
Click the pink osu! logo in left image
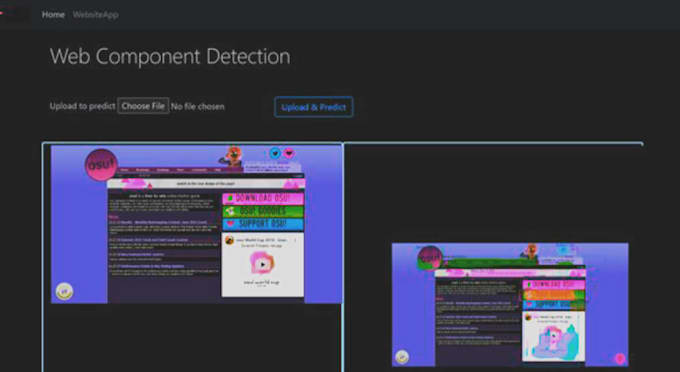(x=101, y=165)
